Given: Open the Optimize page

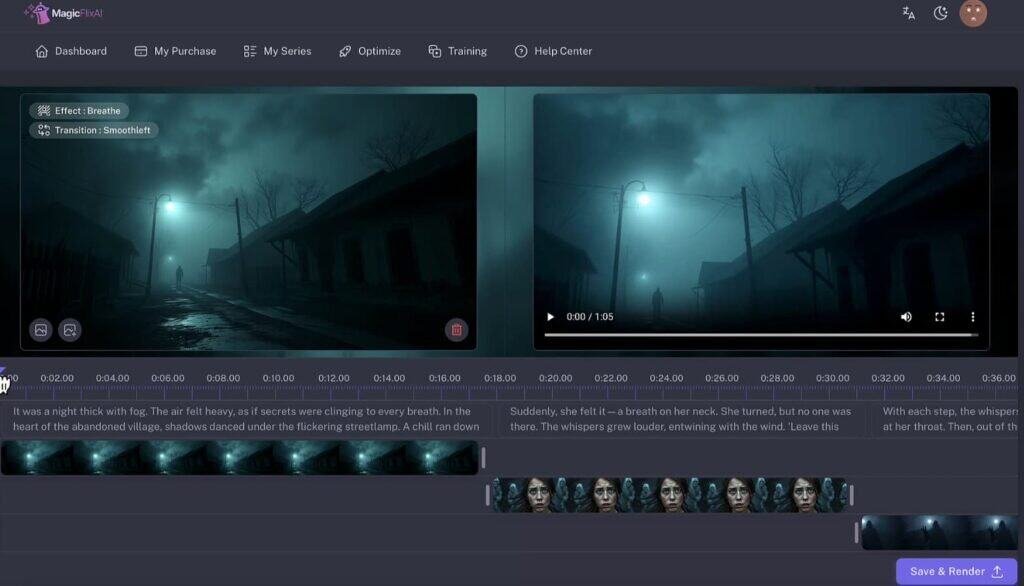Looking at the screenshot, I should (x=370, y=50).
